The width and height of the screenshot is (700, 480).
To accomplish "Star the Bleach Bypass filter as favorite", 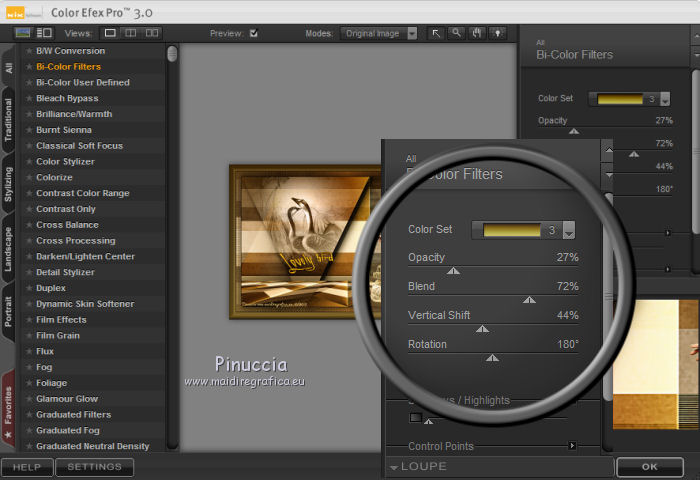I will point(29,99).
